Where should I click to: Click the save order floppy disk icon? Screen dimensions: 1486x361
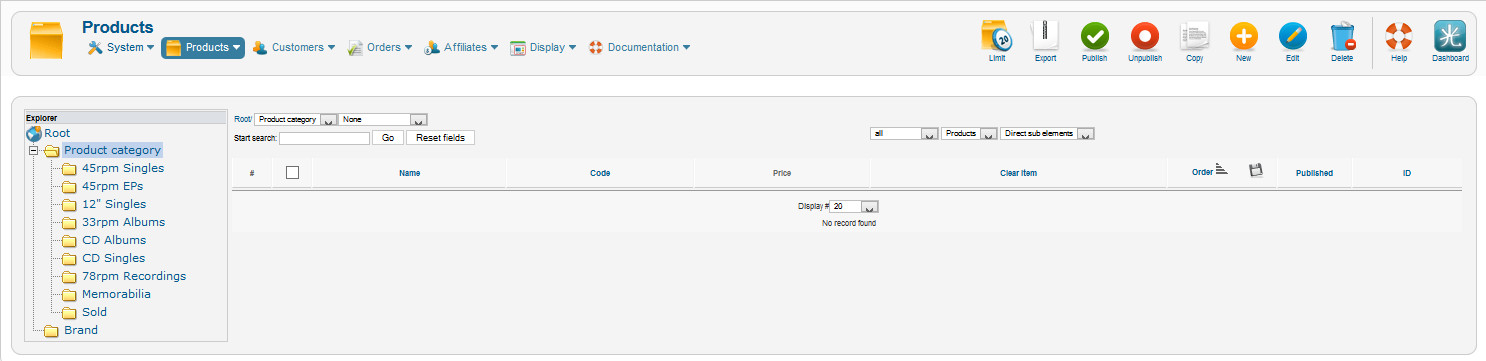[x=1256, y=172]
